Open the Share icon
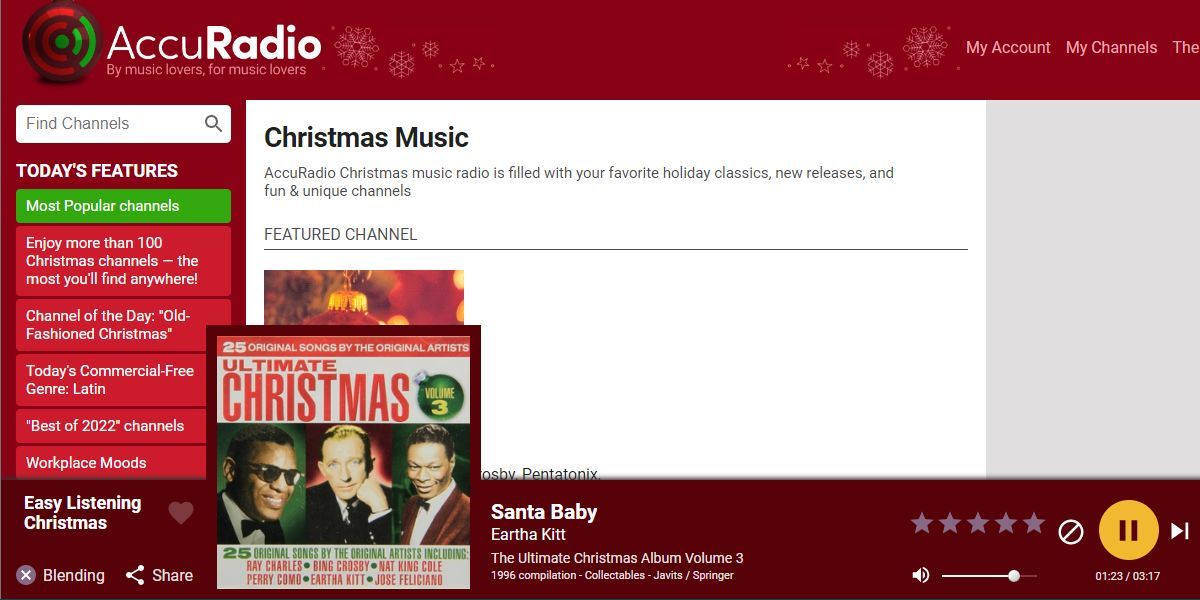 tap(135, 575)
